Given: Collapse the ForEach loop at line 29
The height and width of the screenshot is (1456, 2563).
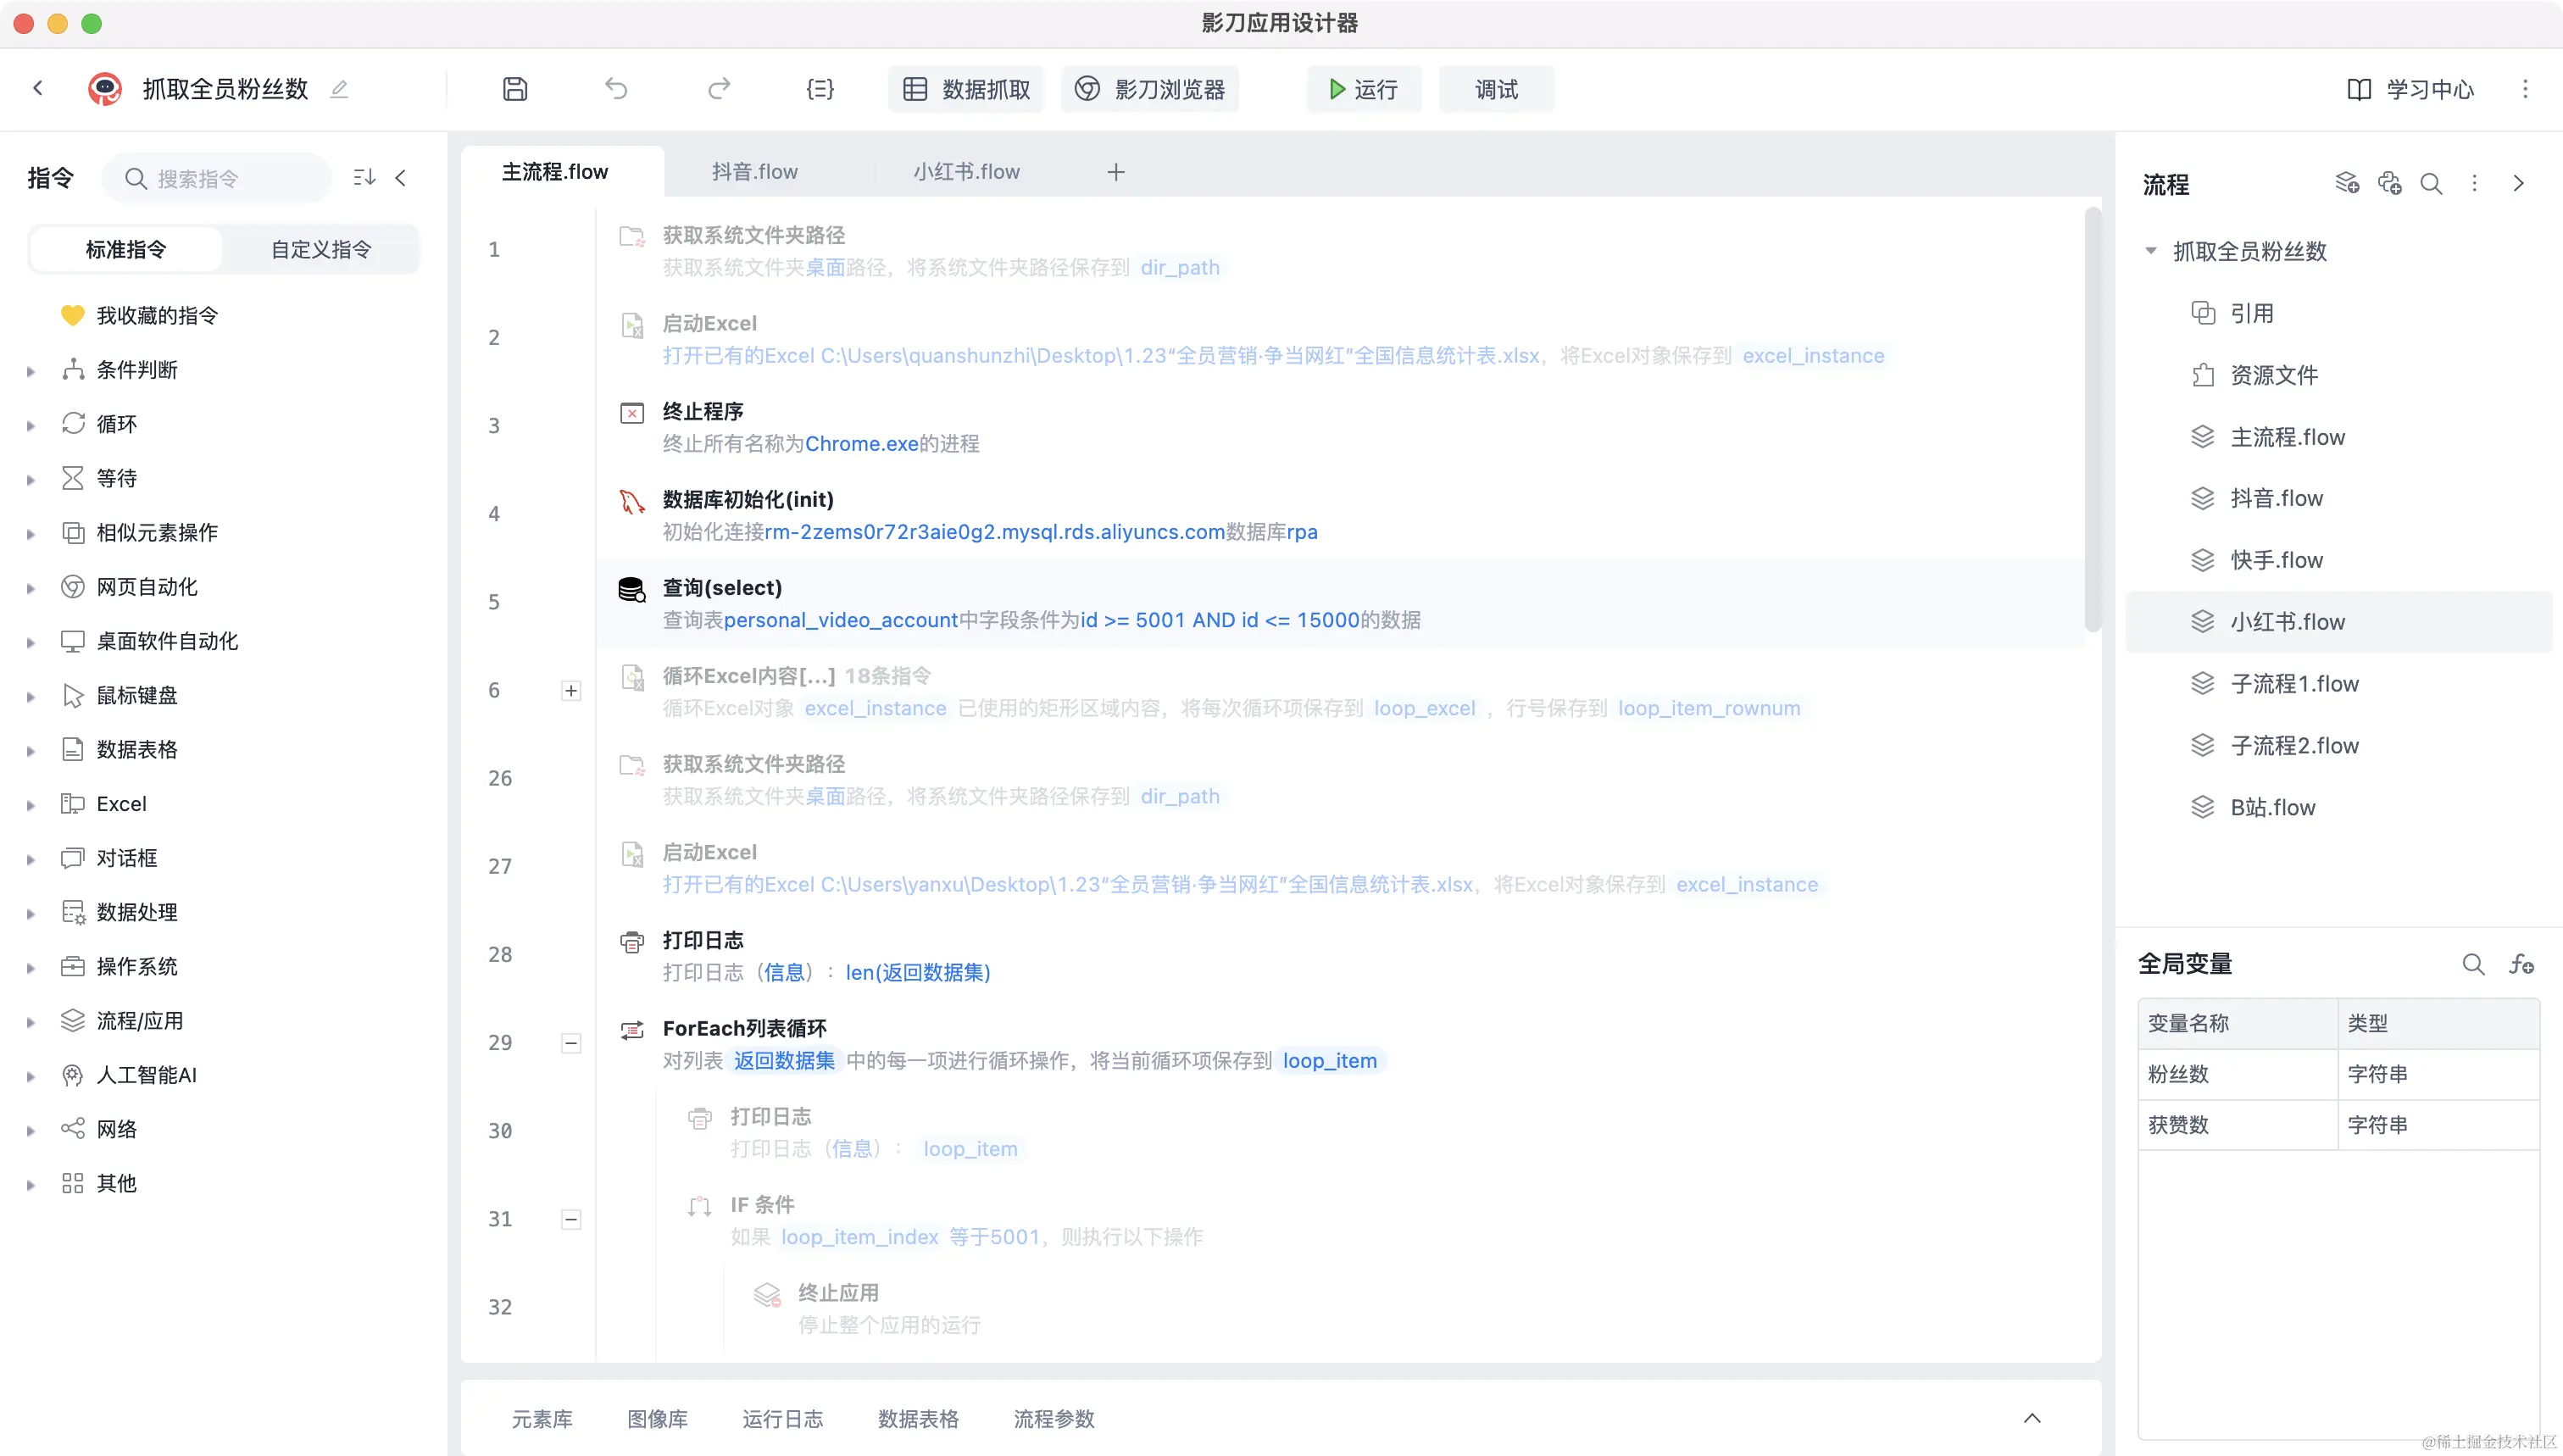Looking at the screenshot, I should pyautogui.click(x=571, y=1043).
